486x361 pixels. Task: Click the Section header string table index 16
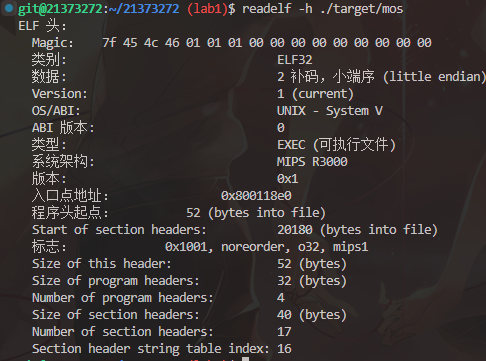tap(284, 349)
